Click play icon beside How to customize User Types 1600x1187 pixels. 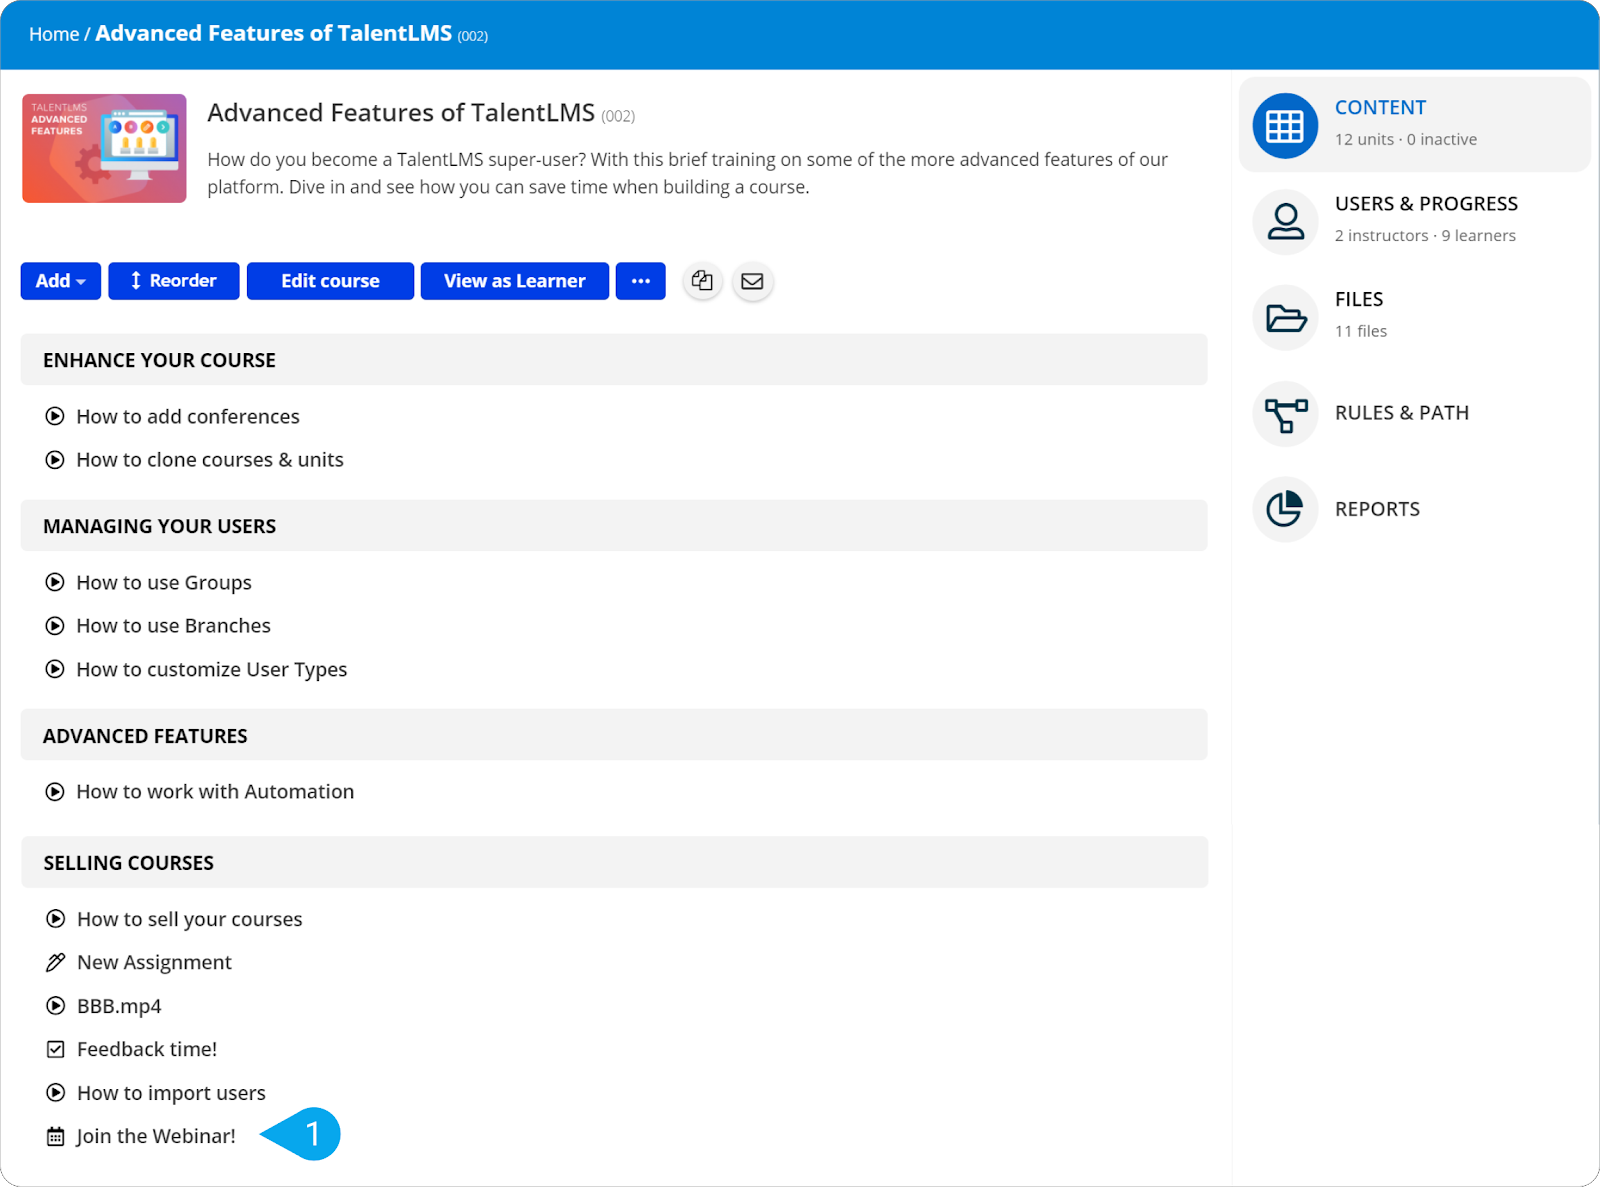(55, 669)
